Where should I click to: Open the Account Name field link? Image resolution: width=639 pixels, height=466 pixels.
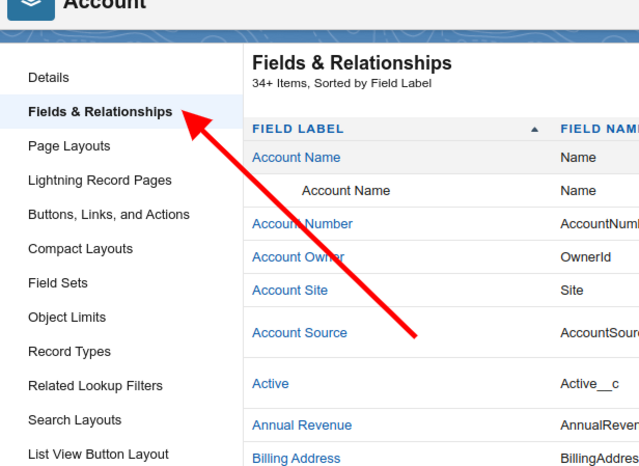(x=296, y=157)
